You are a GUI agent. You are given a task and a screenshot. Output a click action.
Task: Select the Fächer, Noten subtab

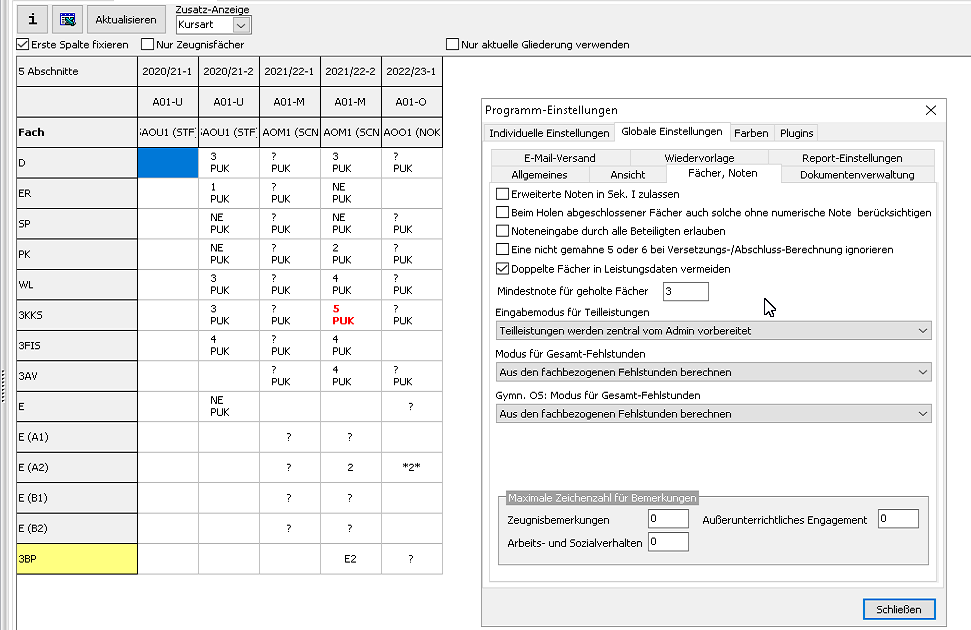(723, 173)
